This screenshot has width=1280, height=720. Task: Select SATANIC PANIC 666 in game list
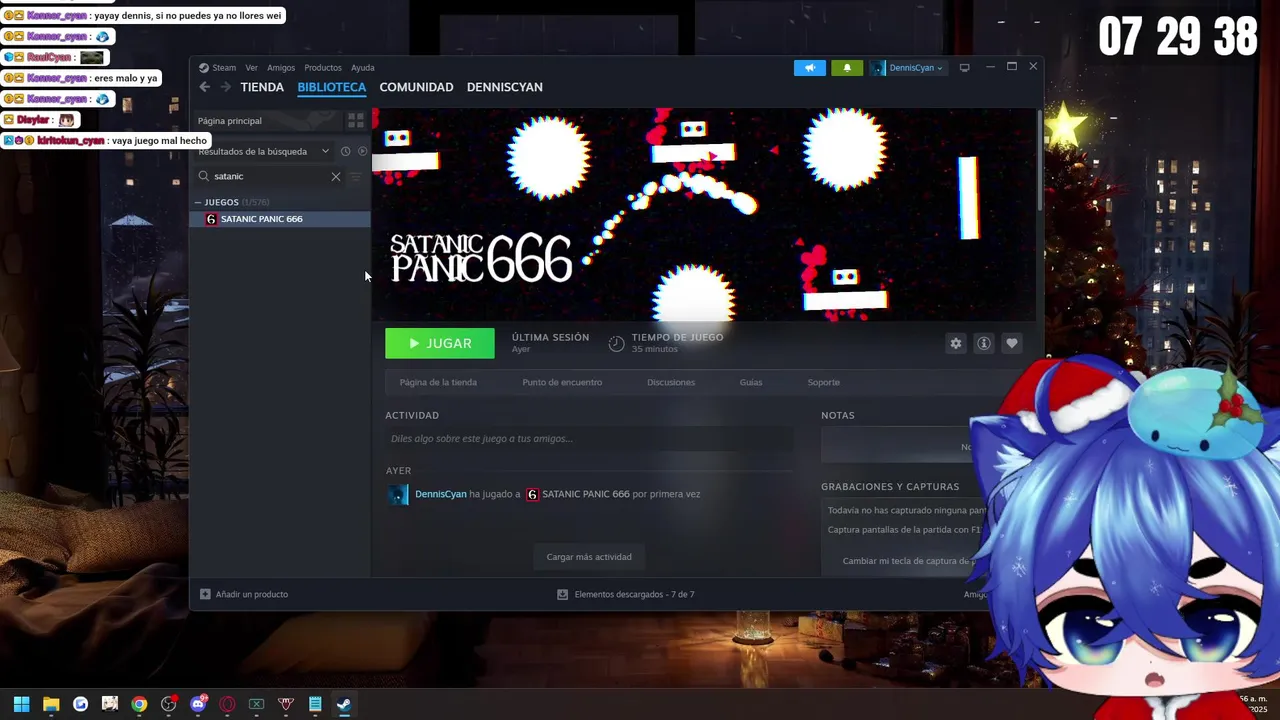click(x=280, y=219)
